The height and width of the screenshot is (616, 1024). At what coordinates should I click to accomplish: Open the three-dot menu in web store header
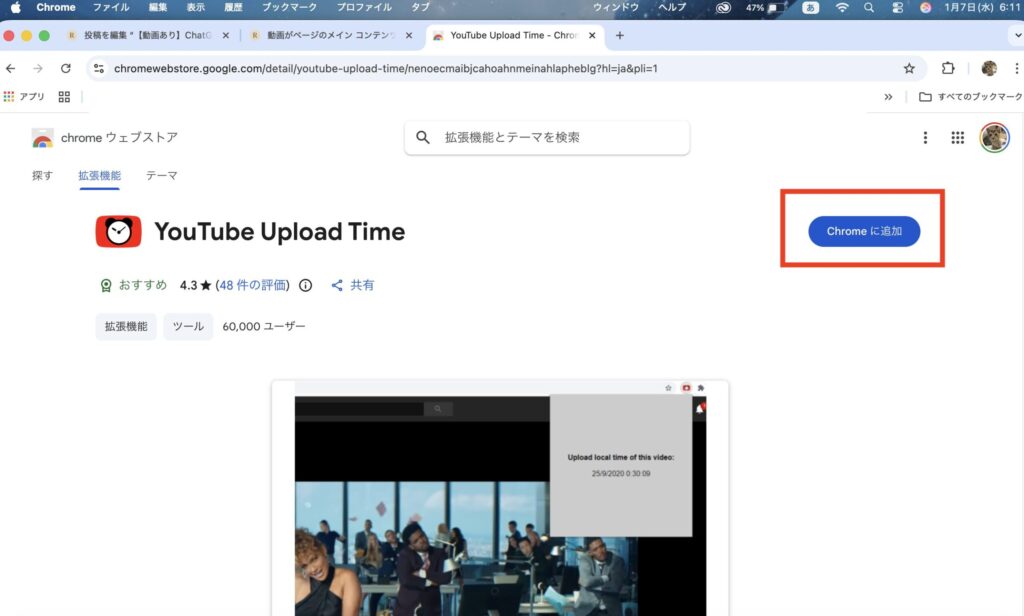tap(925, 138)
